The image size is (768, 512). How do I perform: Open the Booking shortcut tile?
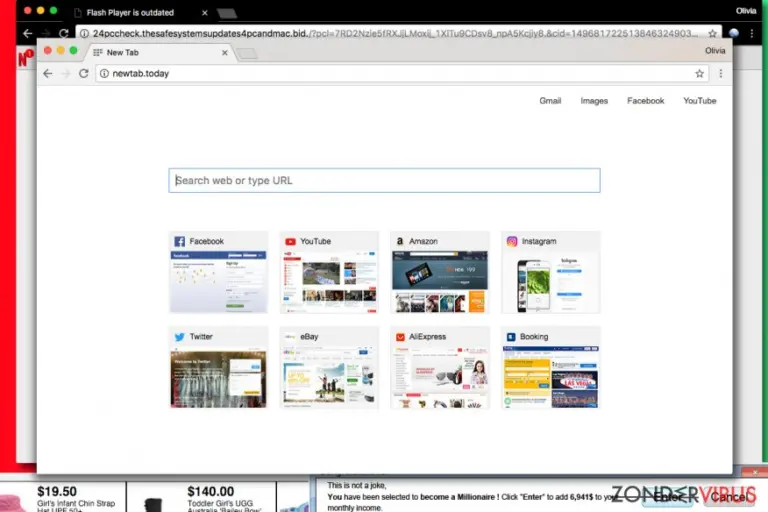click(x=551, y=367)
